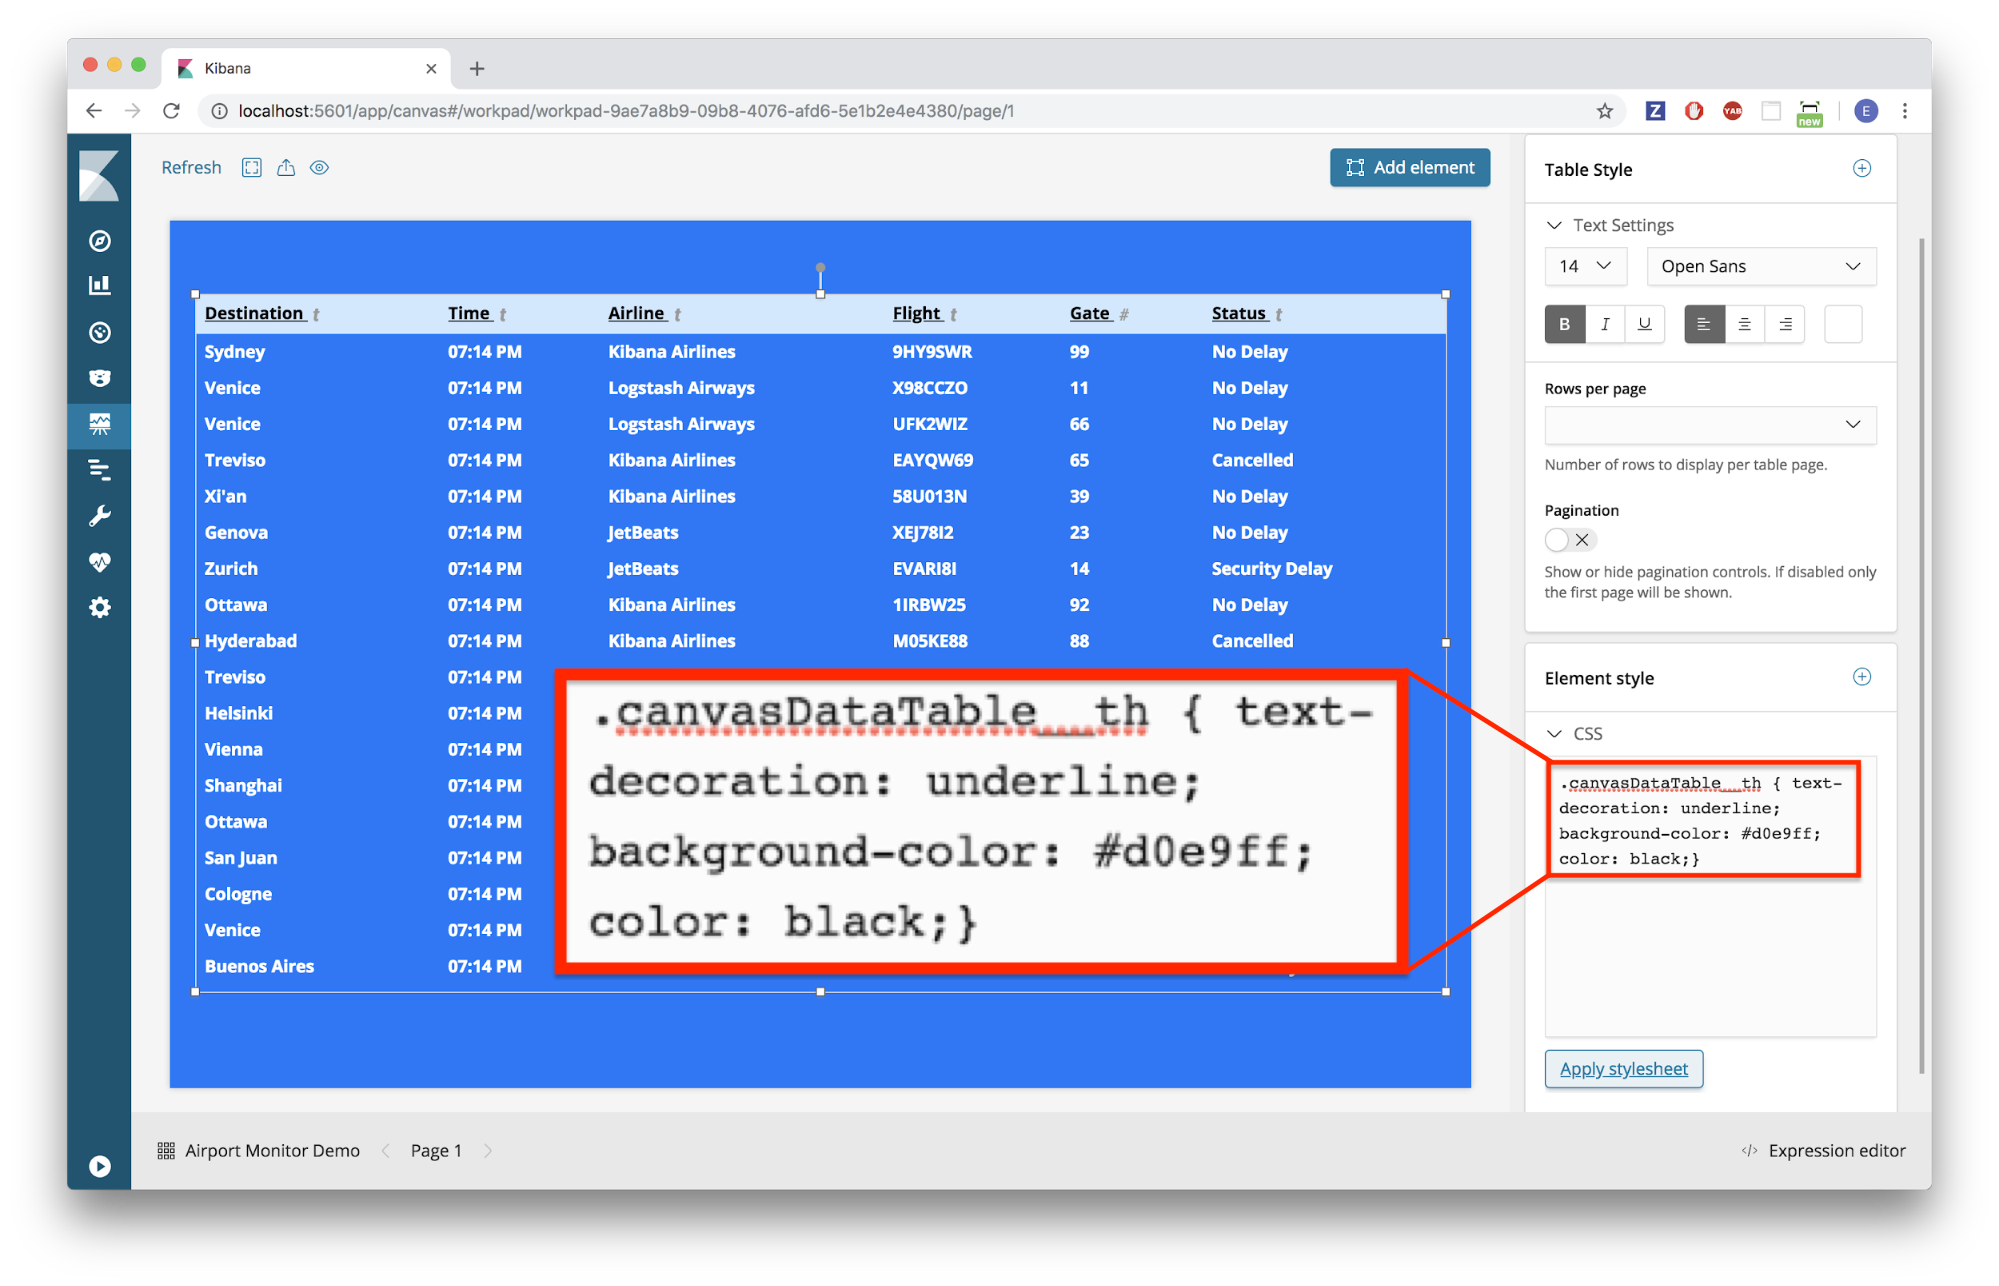Sort table by Gate column header

(1099, 313)
